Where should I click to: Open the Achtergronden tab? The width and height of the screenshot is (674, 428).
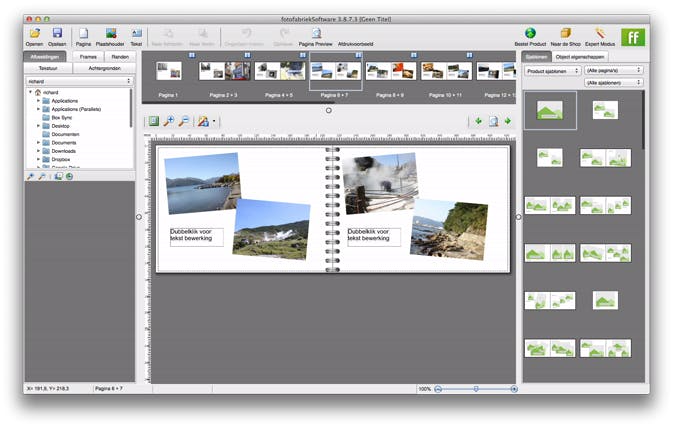pyautogui.click(x=104, y=68)
